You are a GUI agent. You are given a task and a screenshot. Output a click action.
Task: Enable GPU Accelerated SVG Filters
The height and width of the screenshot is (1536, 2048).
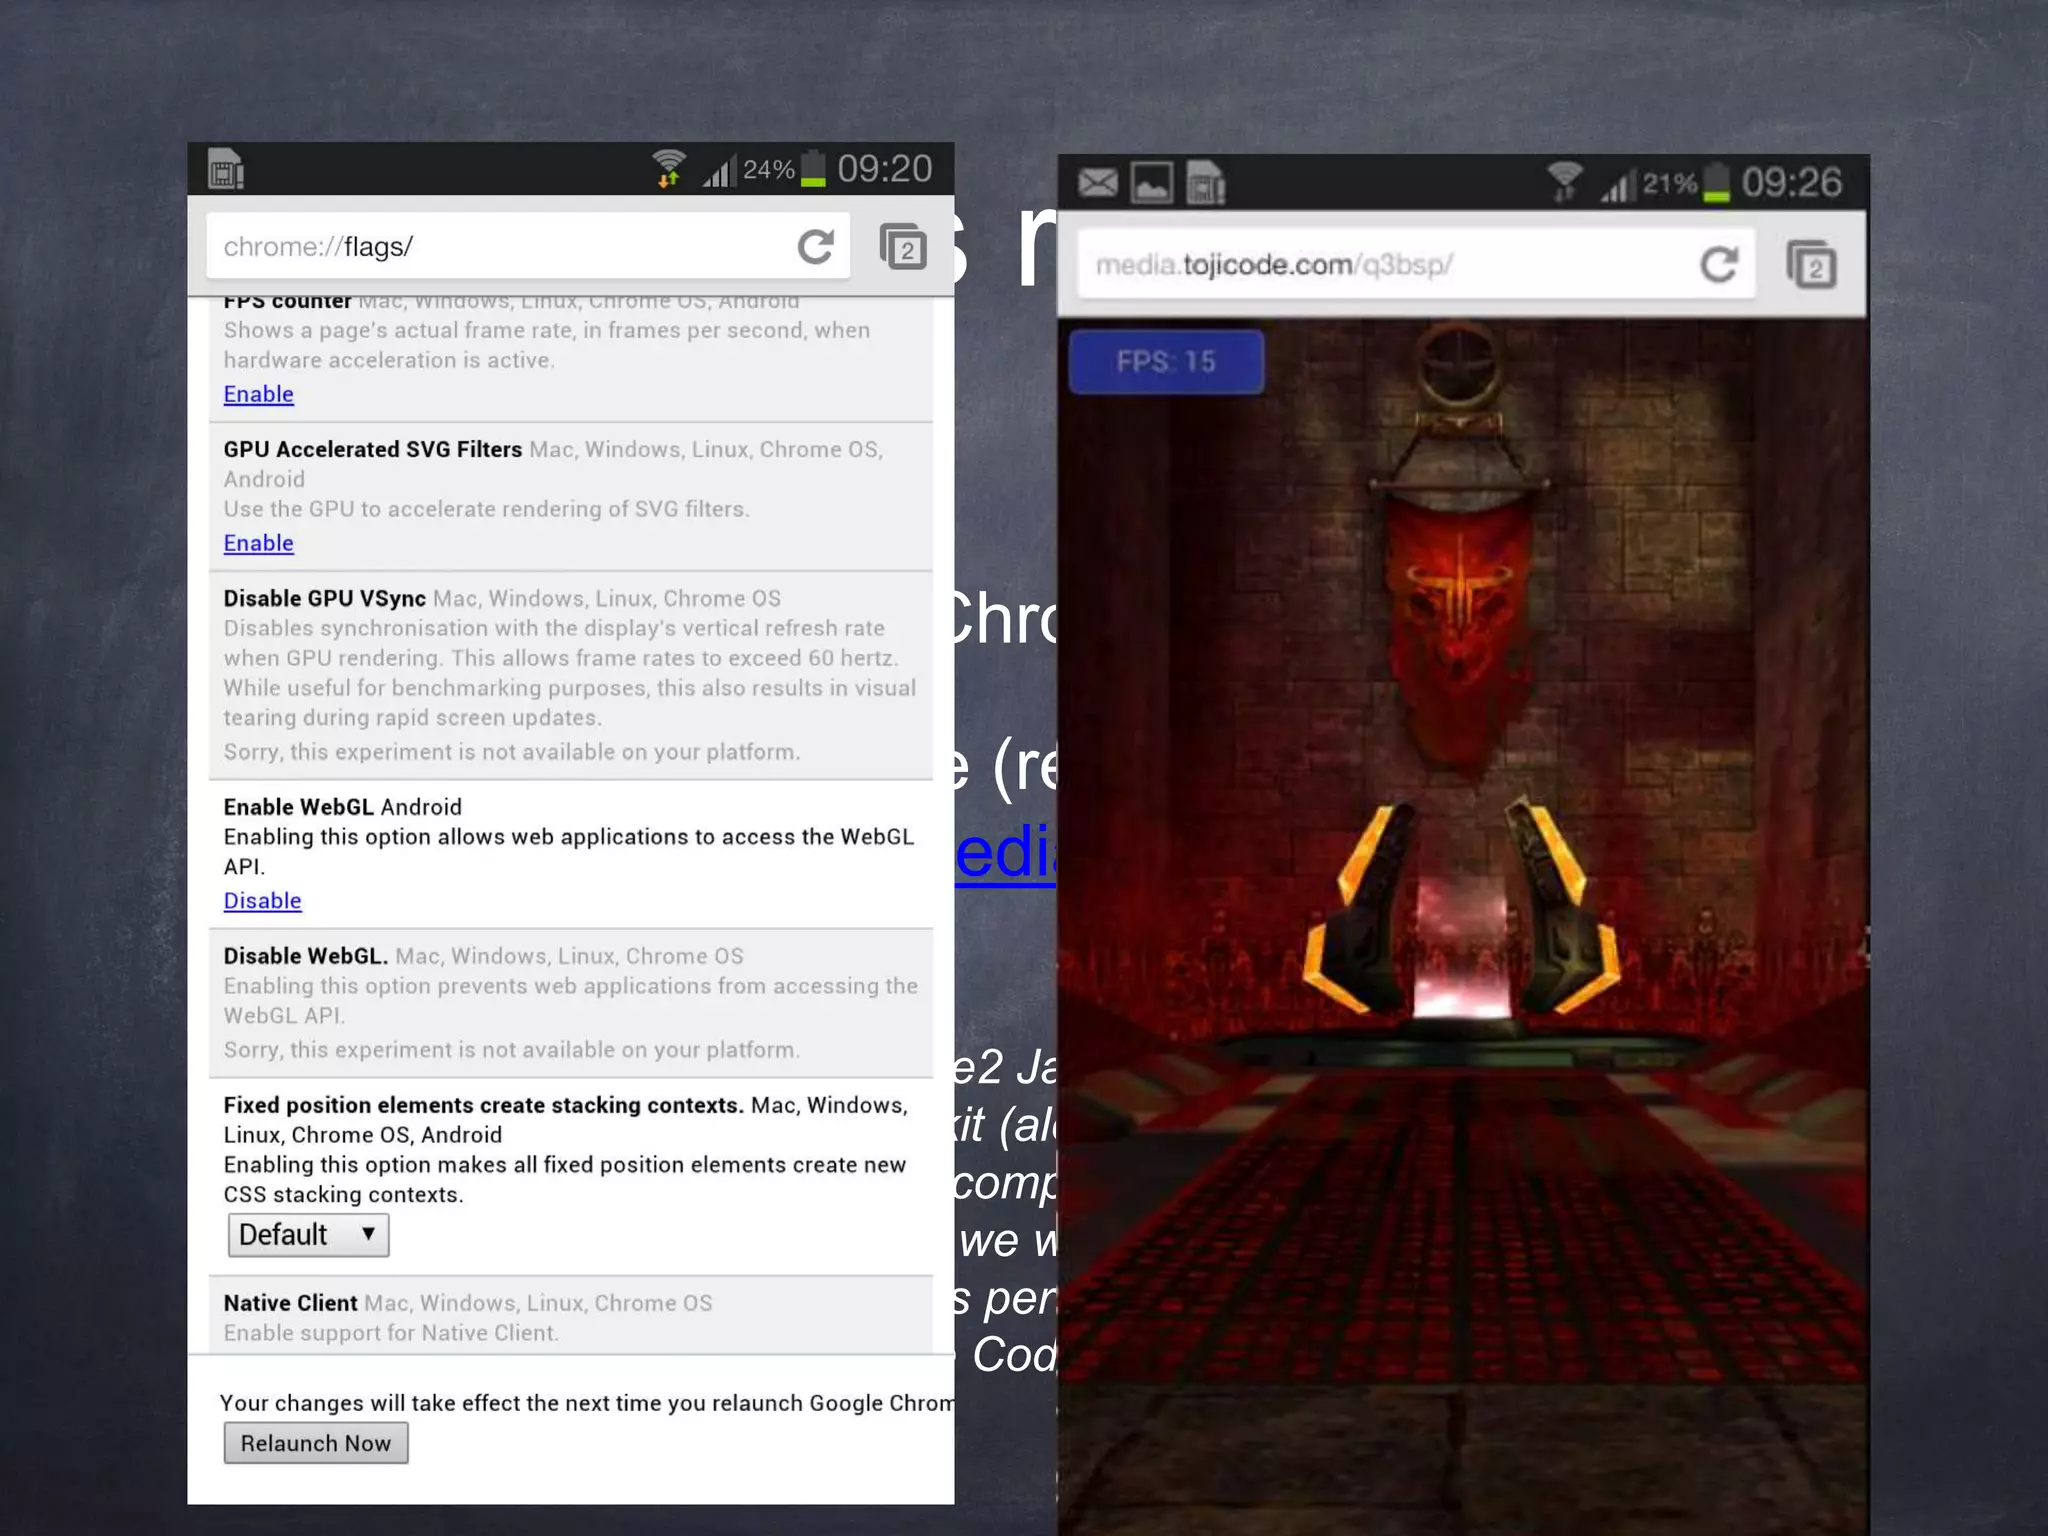[x=258, y=543]
